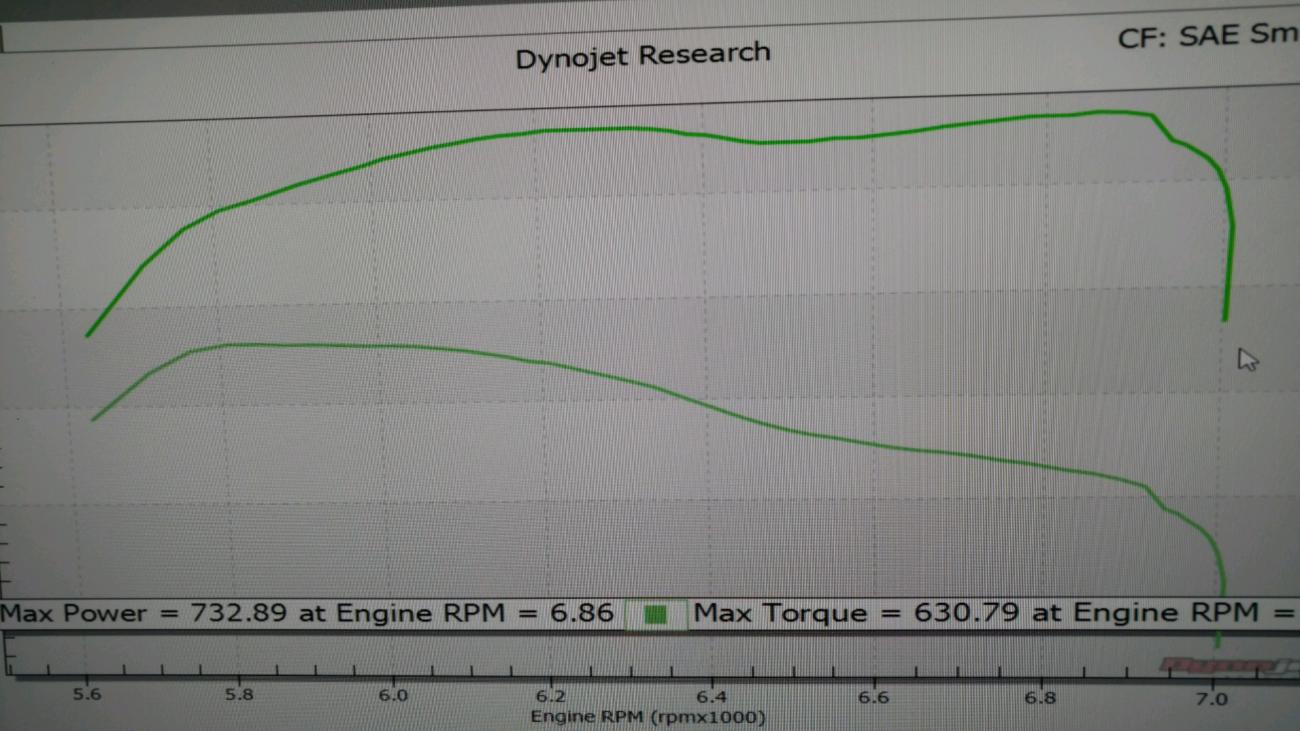Click the 6.8 tick on RPM axis
The image size is (1300, 731).
pos(1040,697)
